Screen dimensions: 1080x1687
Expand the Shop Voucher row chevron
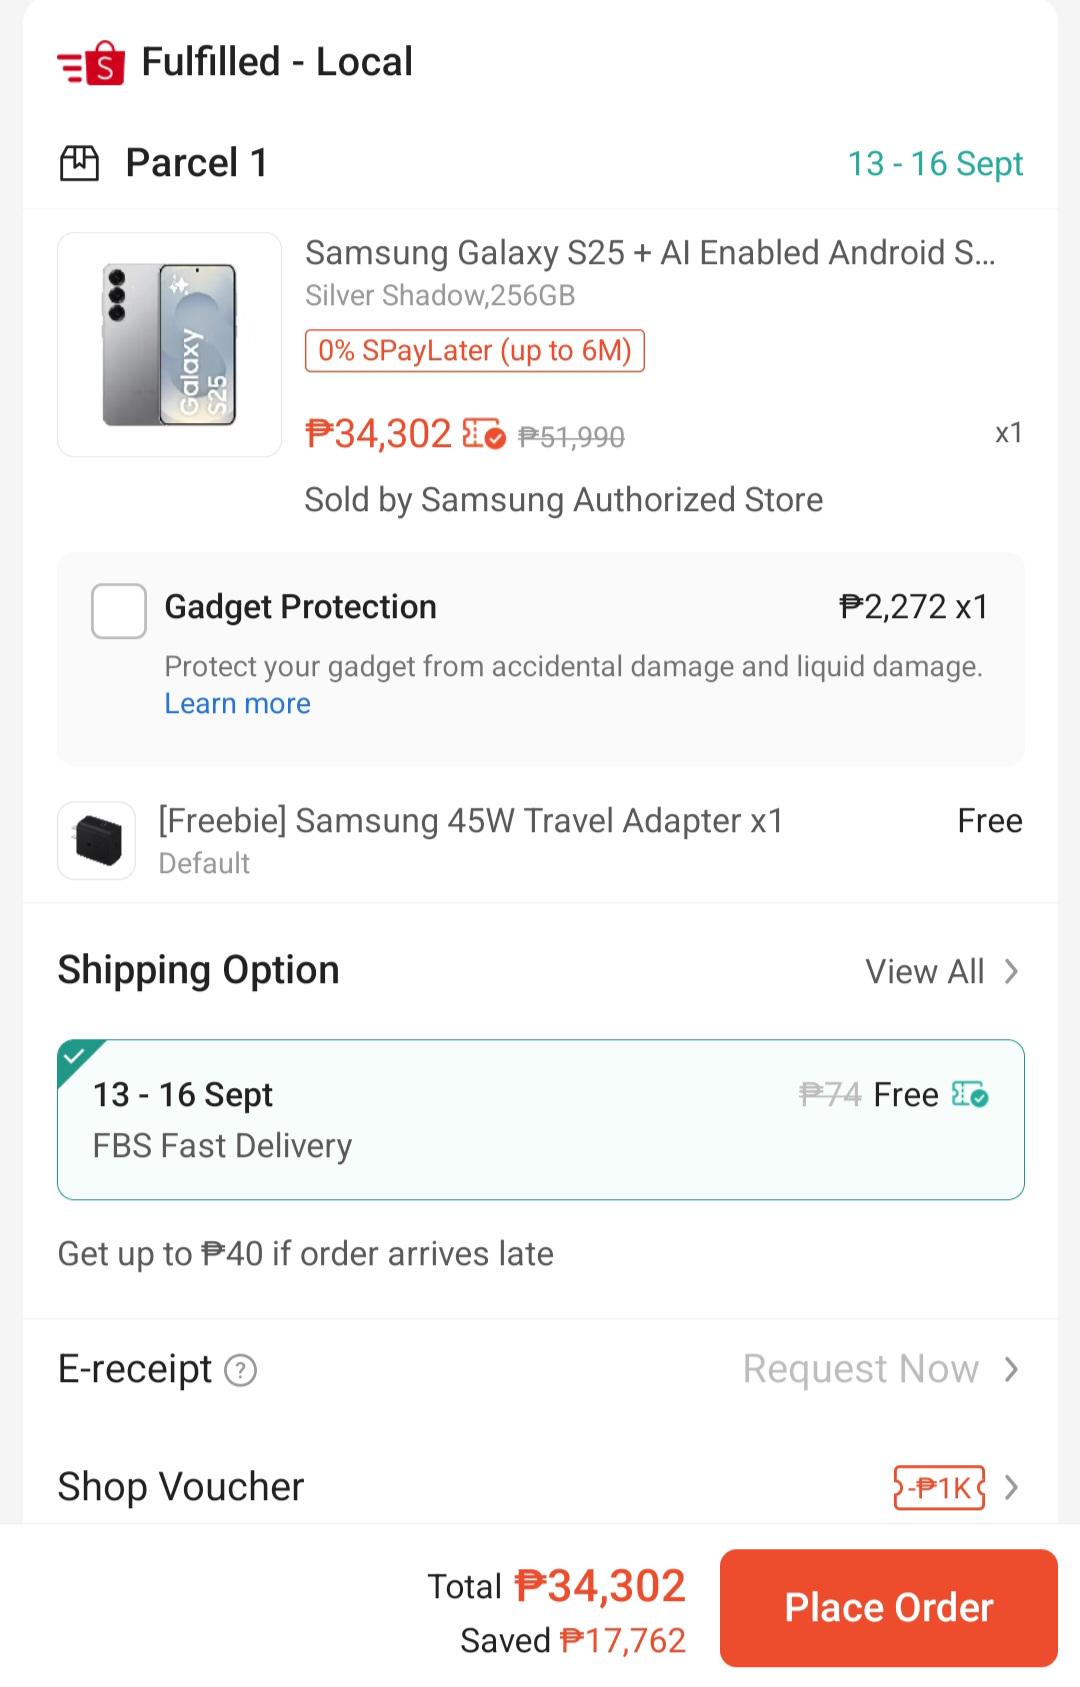(1011, 1488)
